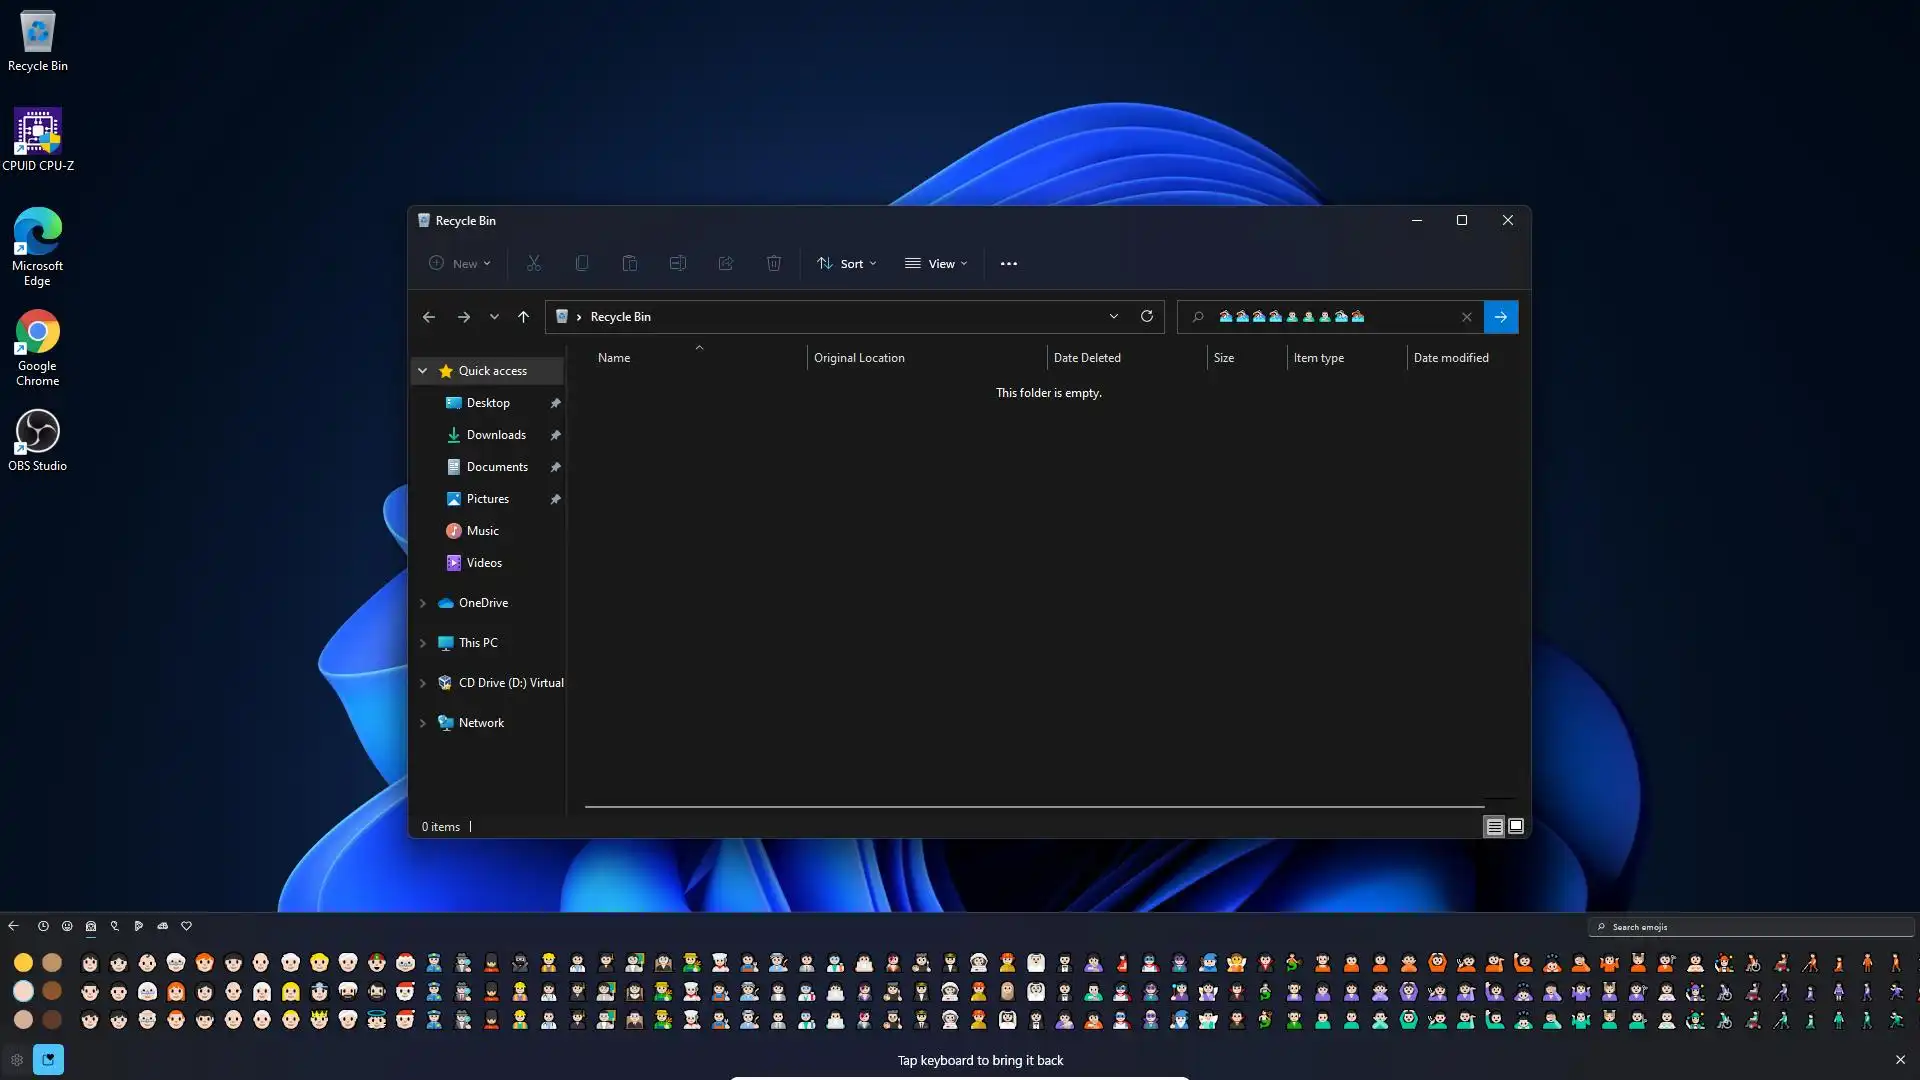Viewport: 1920px width, 1080px height.
Task: Click the Refresh icon in address bar
Action: (1146, 316)
